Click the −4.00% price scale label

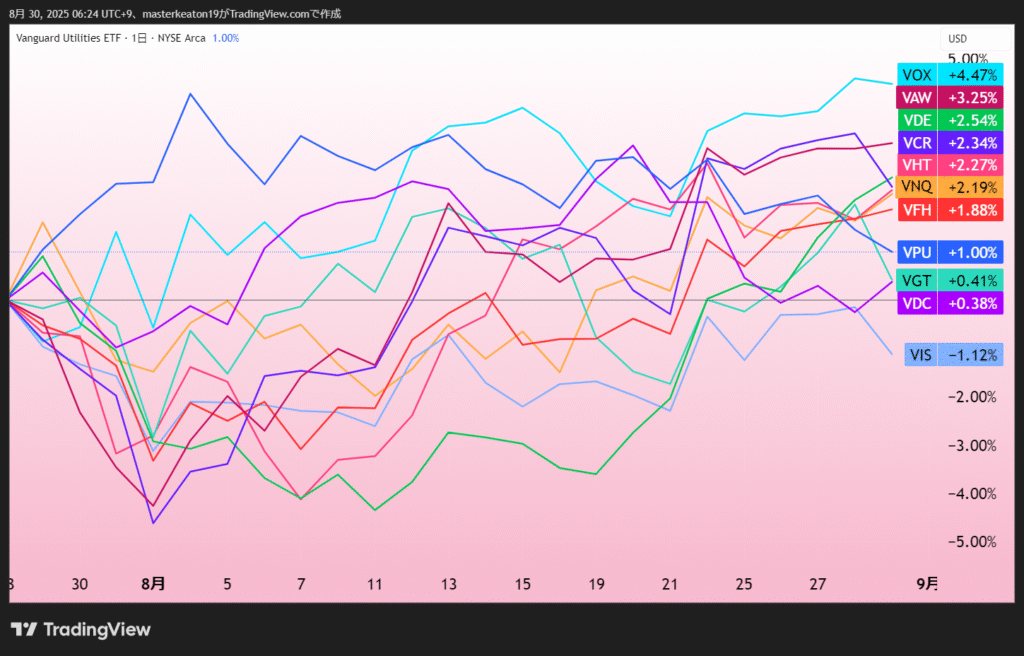click(972, 493)
